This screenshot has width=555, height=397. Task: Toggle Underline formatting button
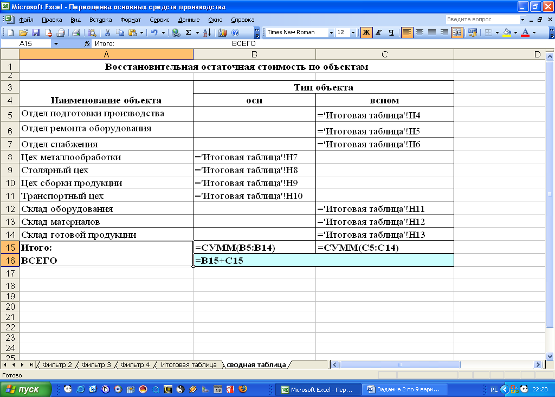[391, 33]
